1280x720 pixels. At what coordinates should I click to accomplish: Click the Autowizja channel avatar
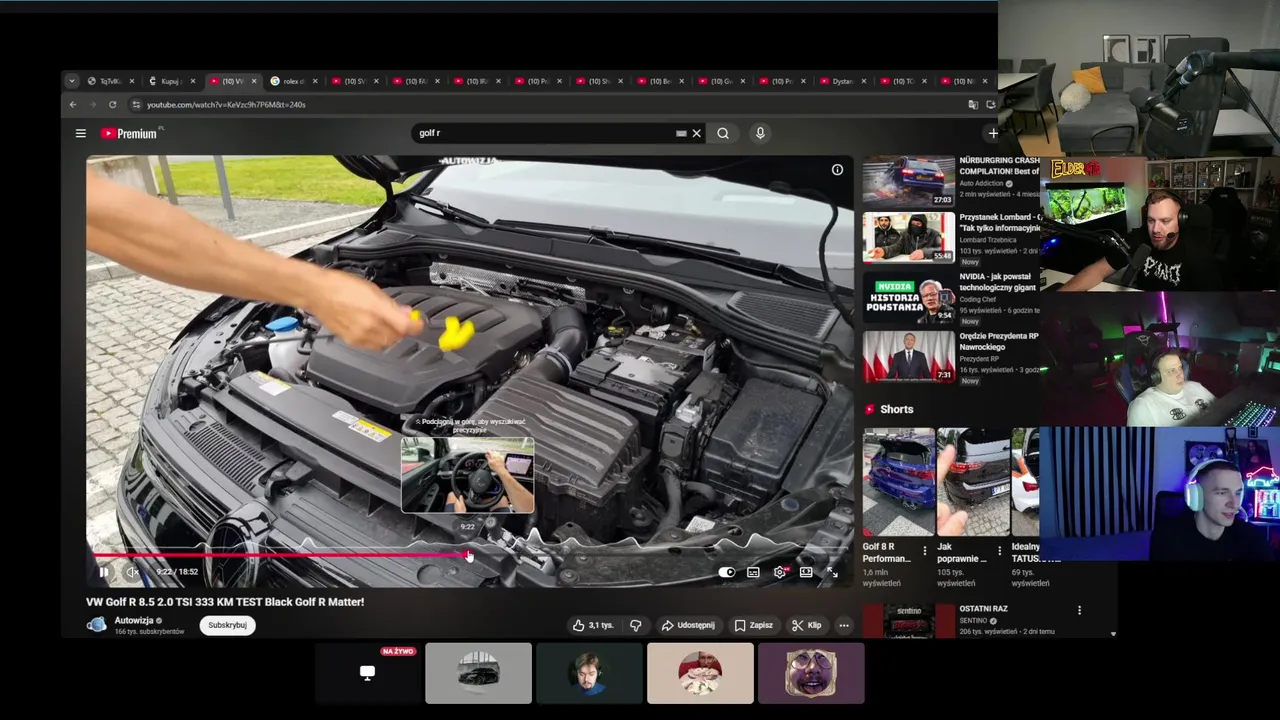(97, 625)
